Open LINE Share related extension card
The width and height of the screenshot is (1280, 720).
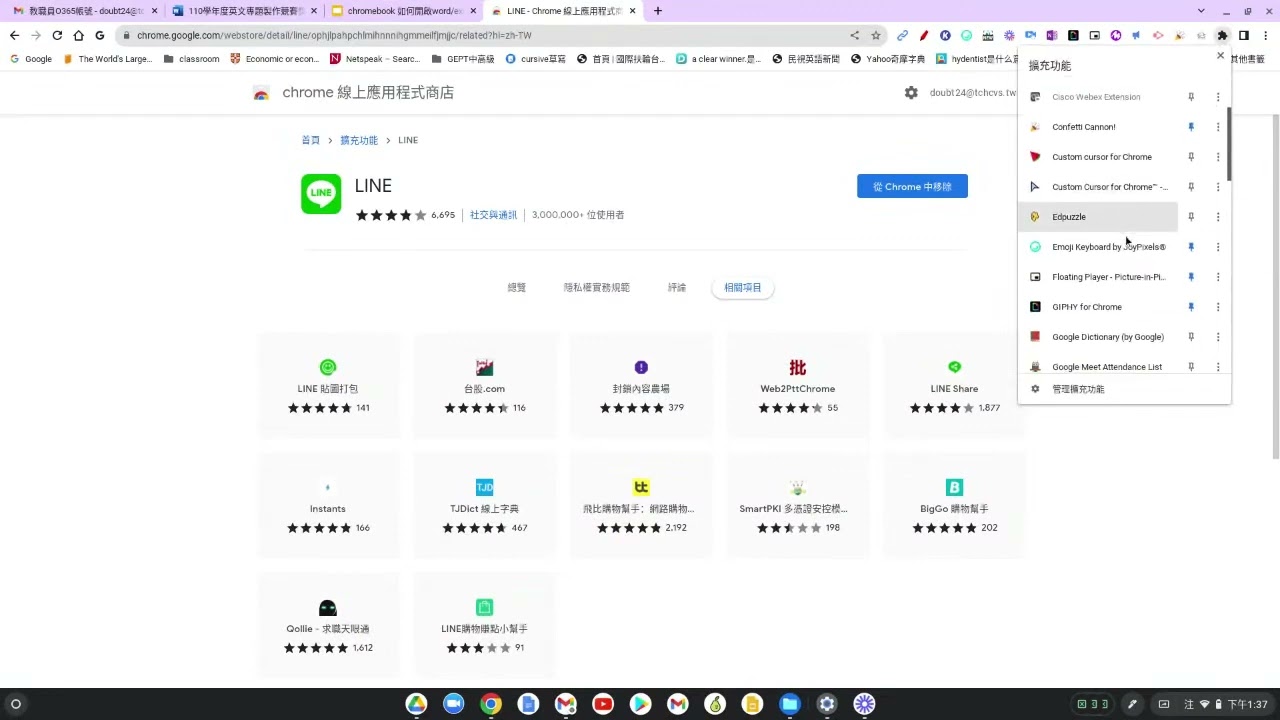pos(954,387)
